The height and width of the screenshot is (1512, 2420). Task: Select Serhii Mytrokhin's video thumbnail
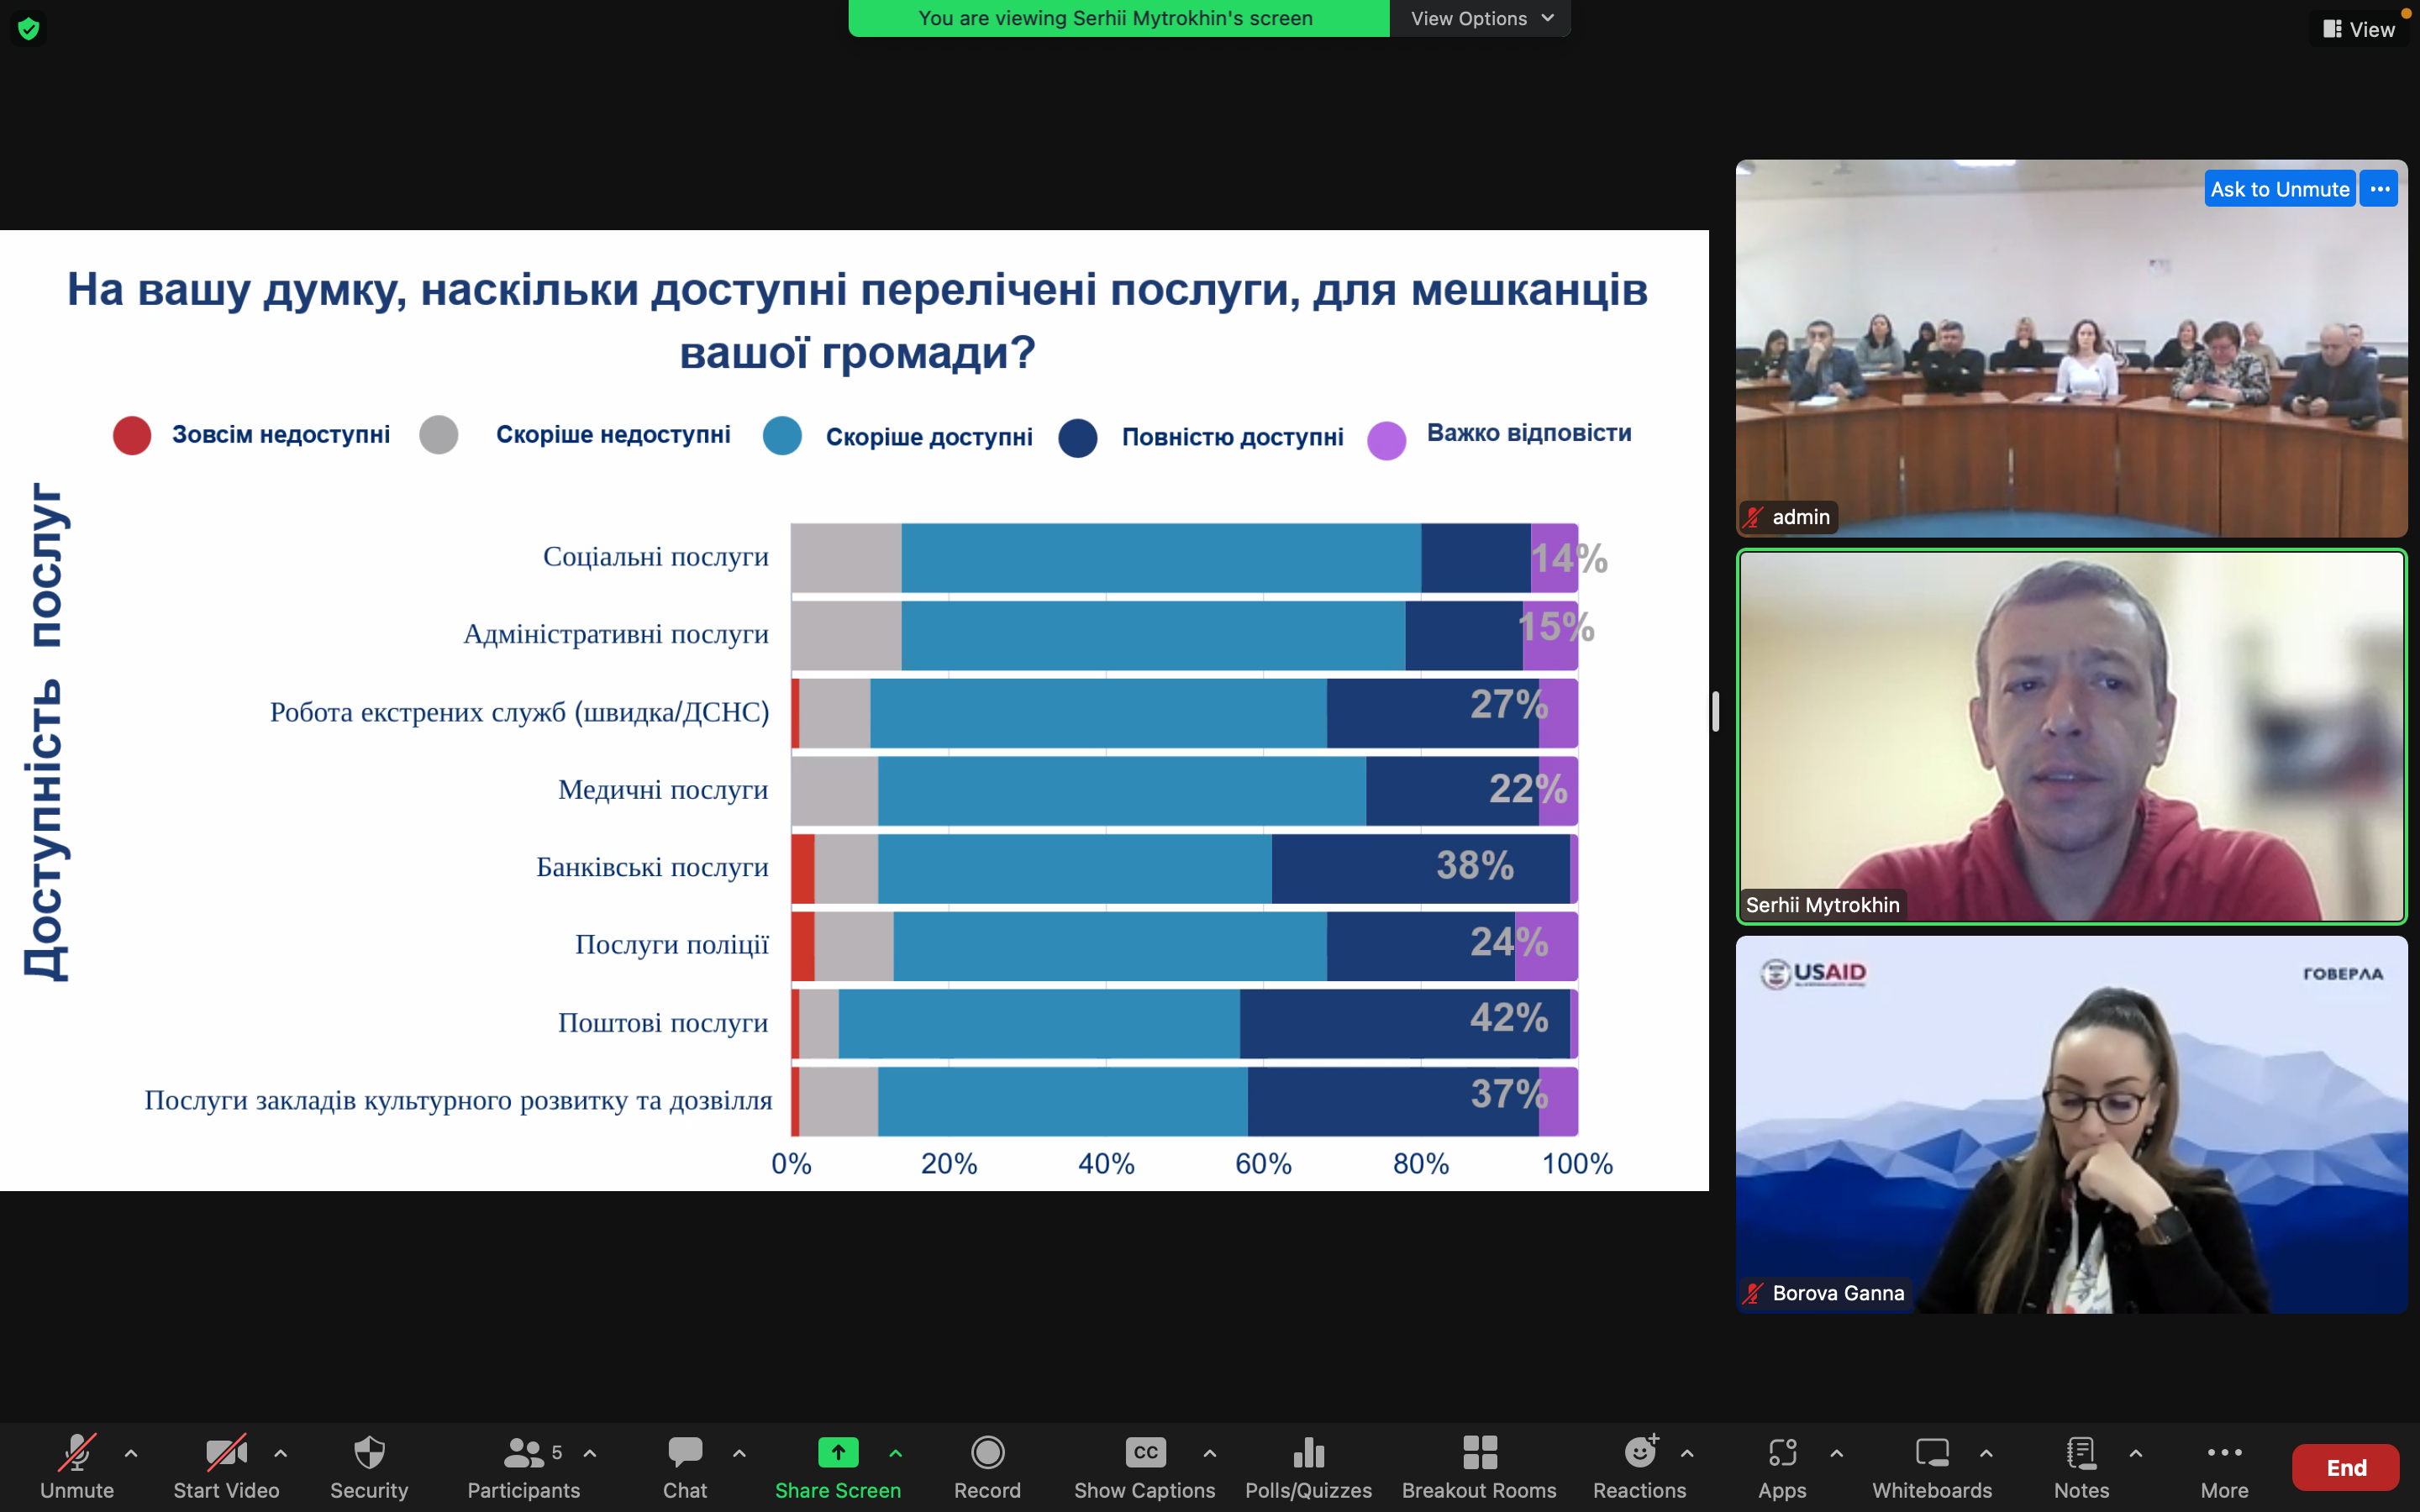tap(2071, 736)
